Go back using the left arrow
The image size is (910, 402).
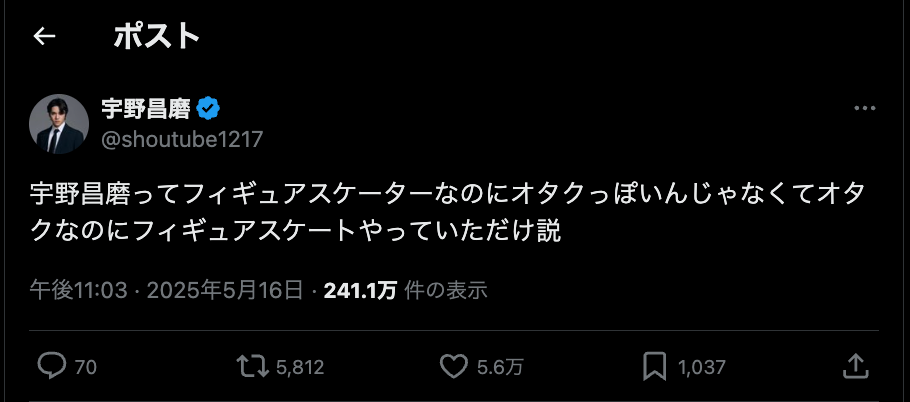click(x=44, y=37)
